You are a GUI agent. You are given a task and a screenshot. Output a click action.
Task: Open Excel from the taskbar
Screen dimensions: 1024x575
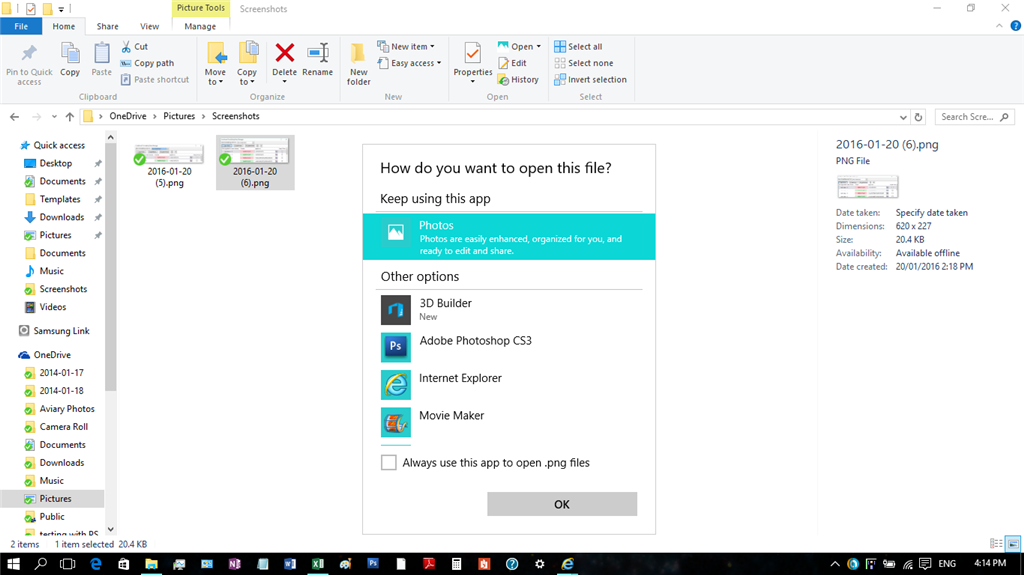[x=318, y=563]
